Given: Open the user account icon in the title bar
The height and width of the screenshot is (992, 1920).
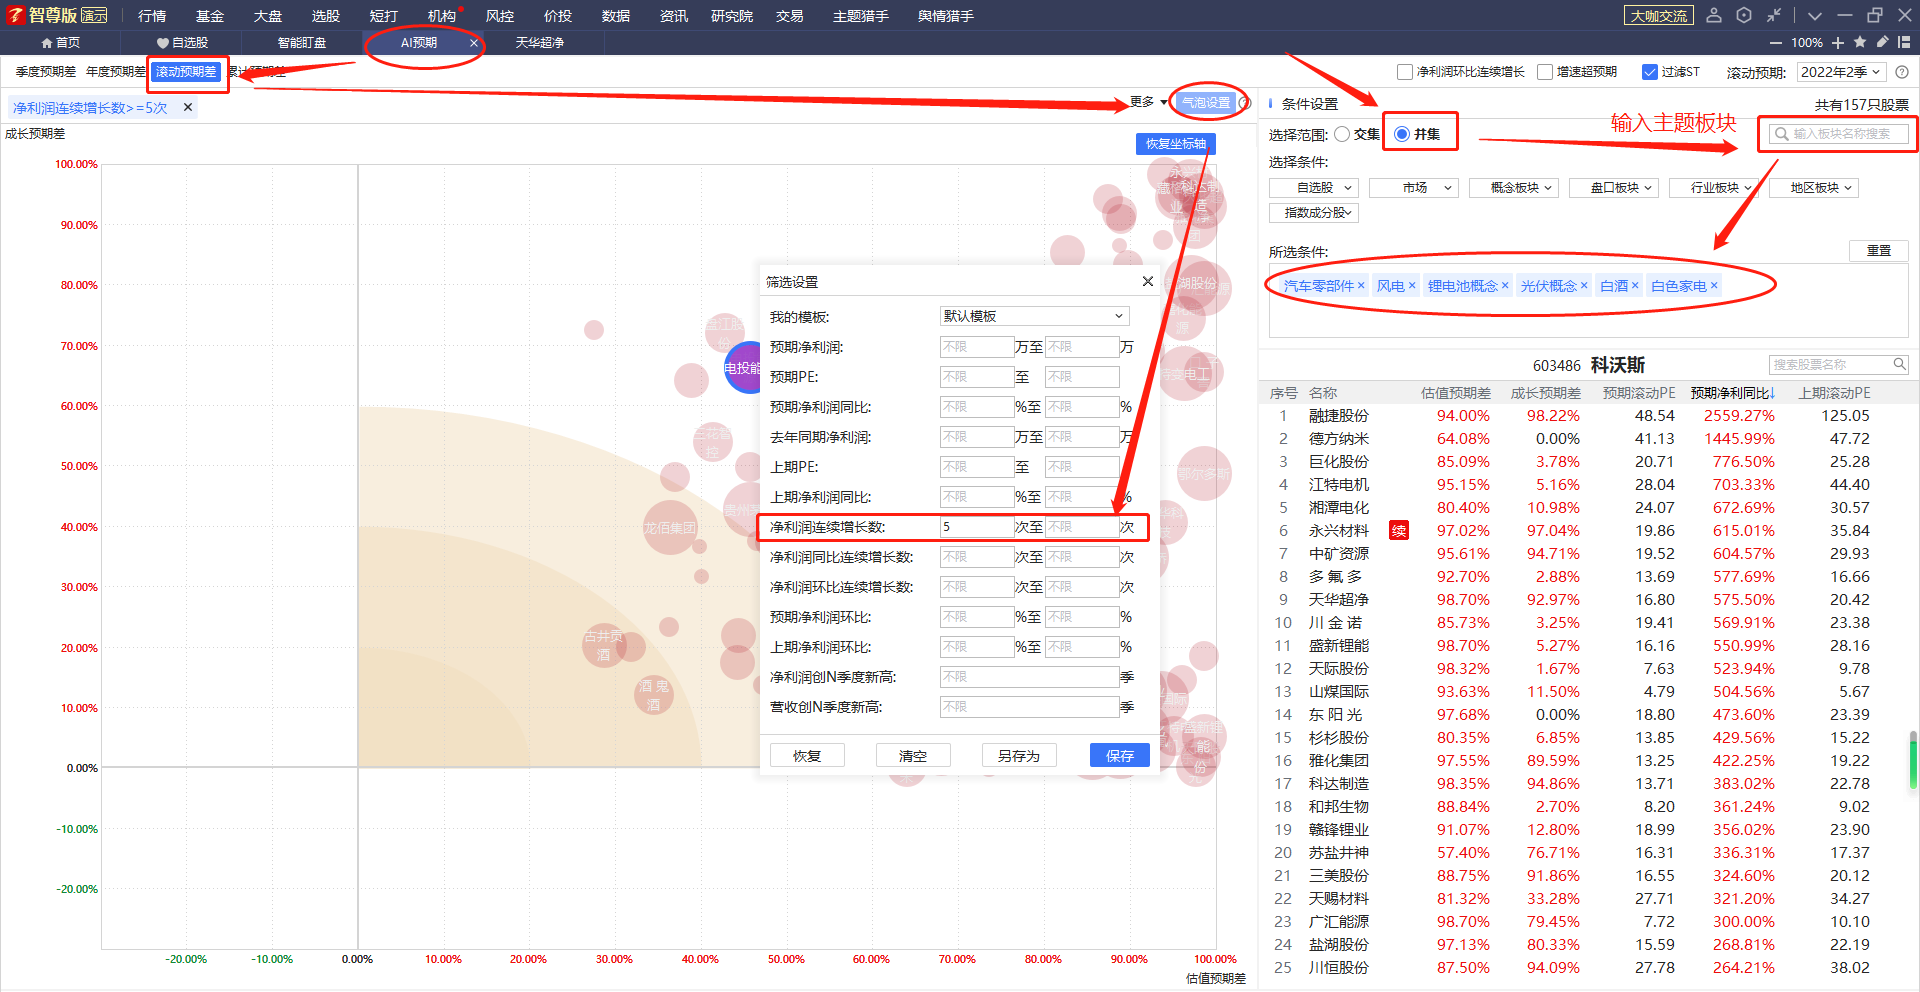Looking at the screenshot, I should (x=1714, y=15).
